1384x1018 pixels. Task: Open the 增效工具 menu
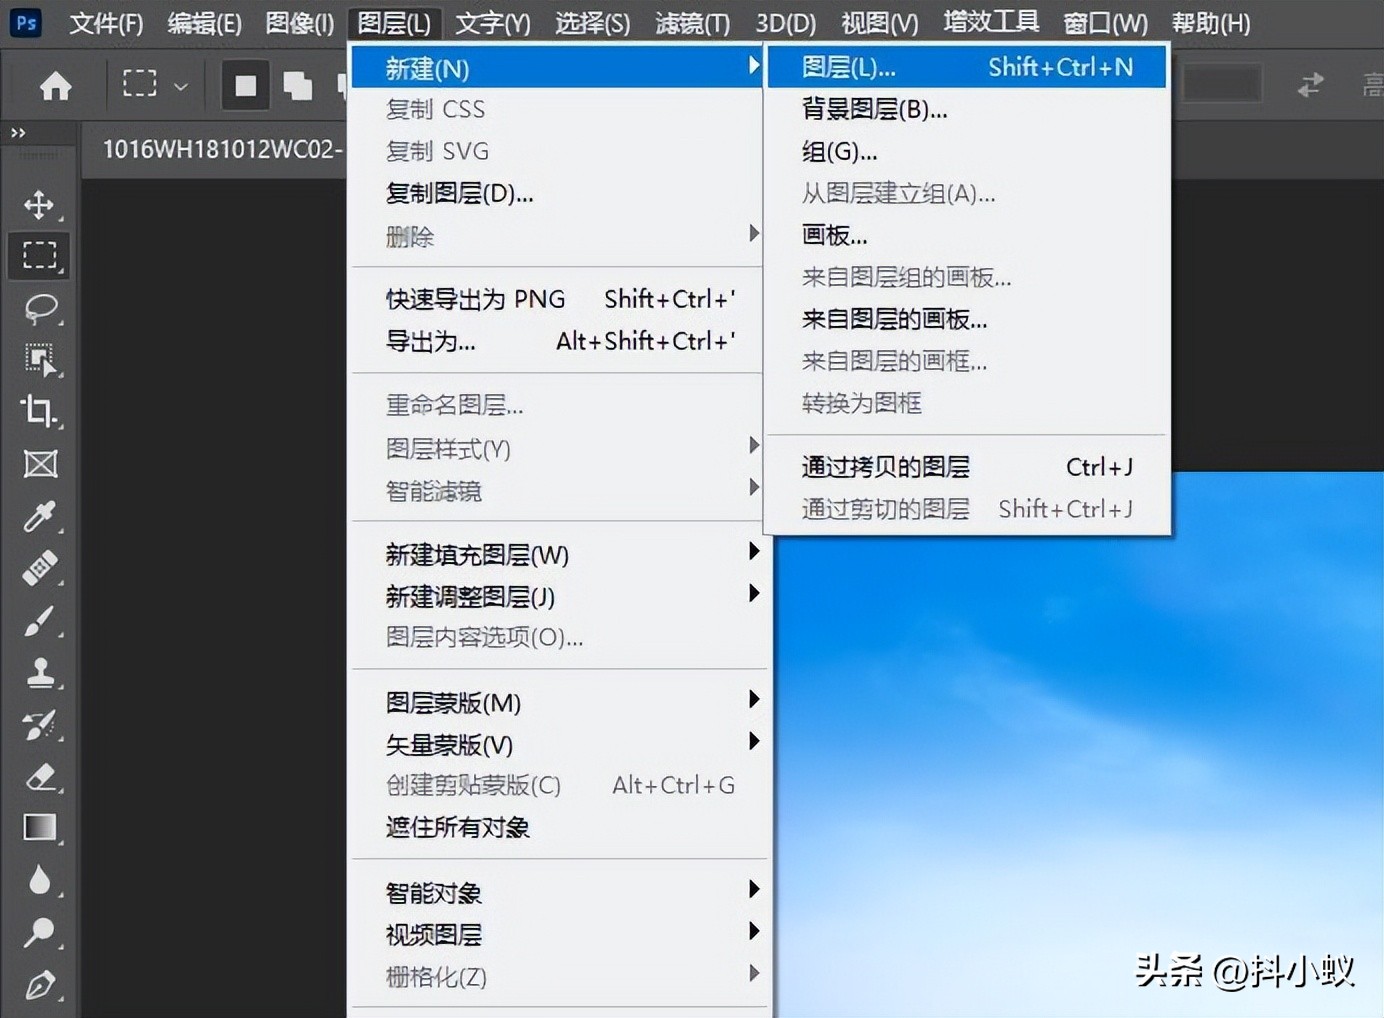991,22
